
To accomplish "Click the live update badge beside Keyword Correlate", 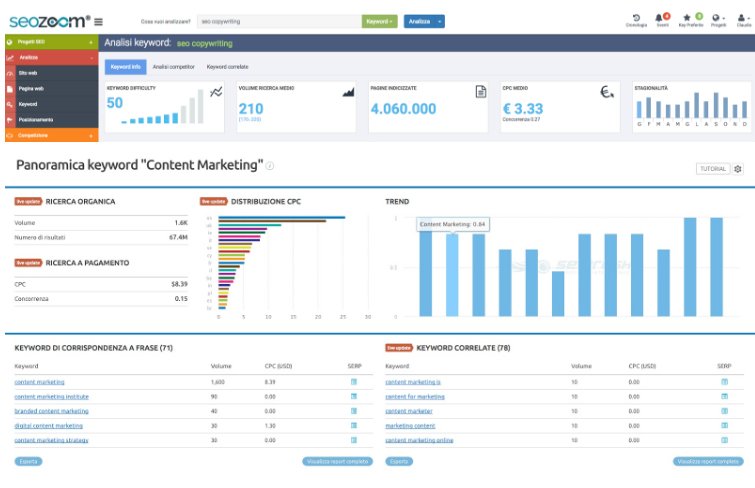I will coord(399,348).
